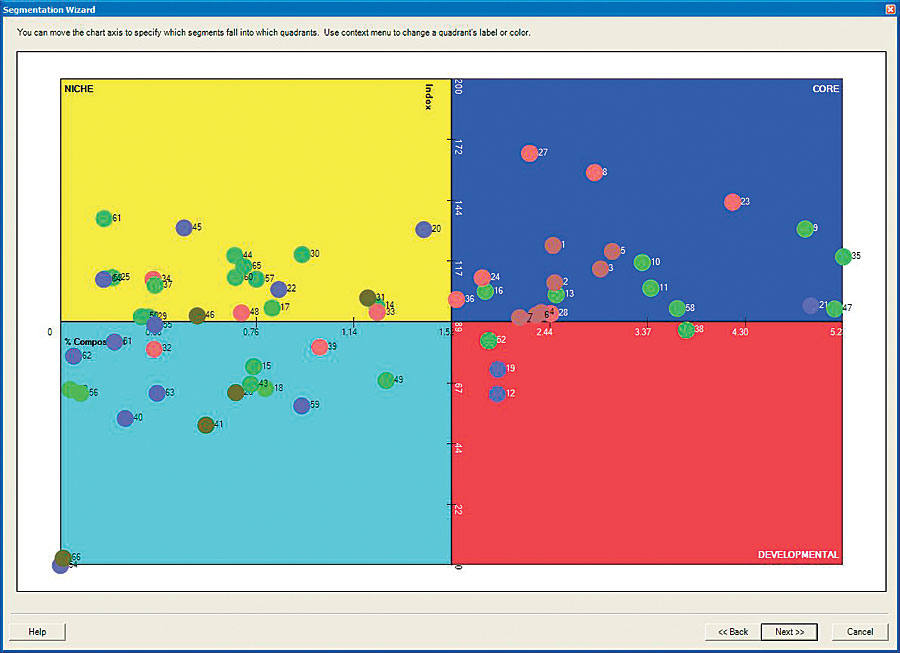900x653 pixels.
Task: Pick the green segment 9 point
Action: (x=805, y=229)
